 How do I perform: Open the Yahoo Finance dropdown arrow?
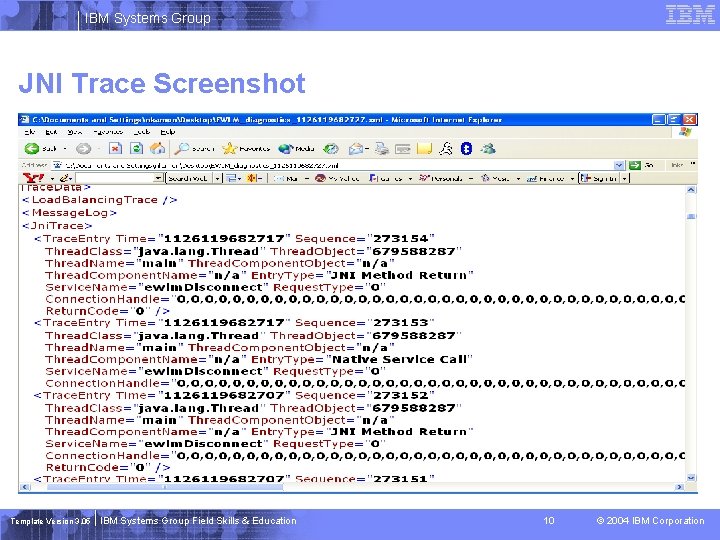click(572, 178)
